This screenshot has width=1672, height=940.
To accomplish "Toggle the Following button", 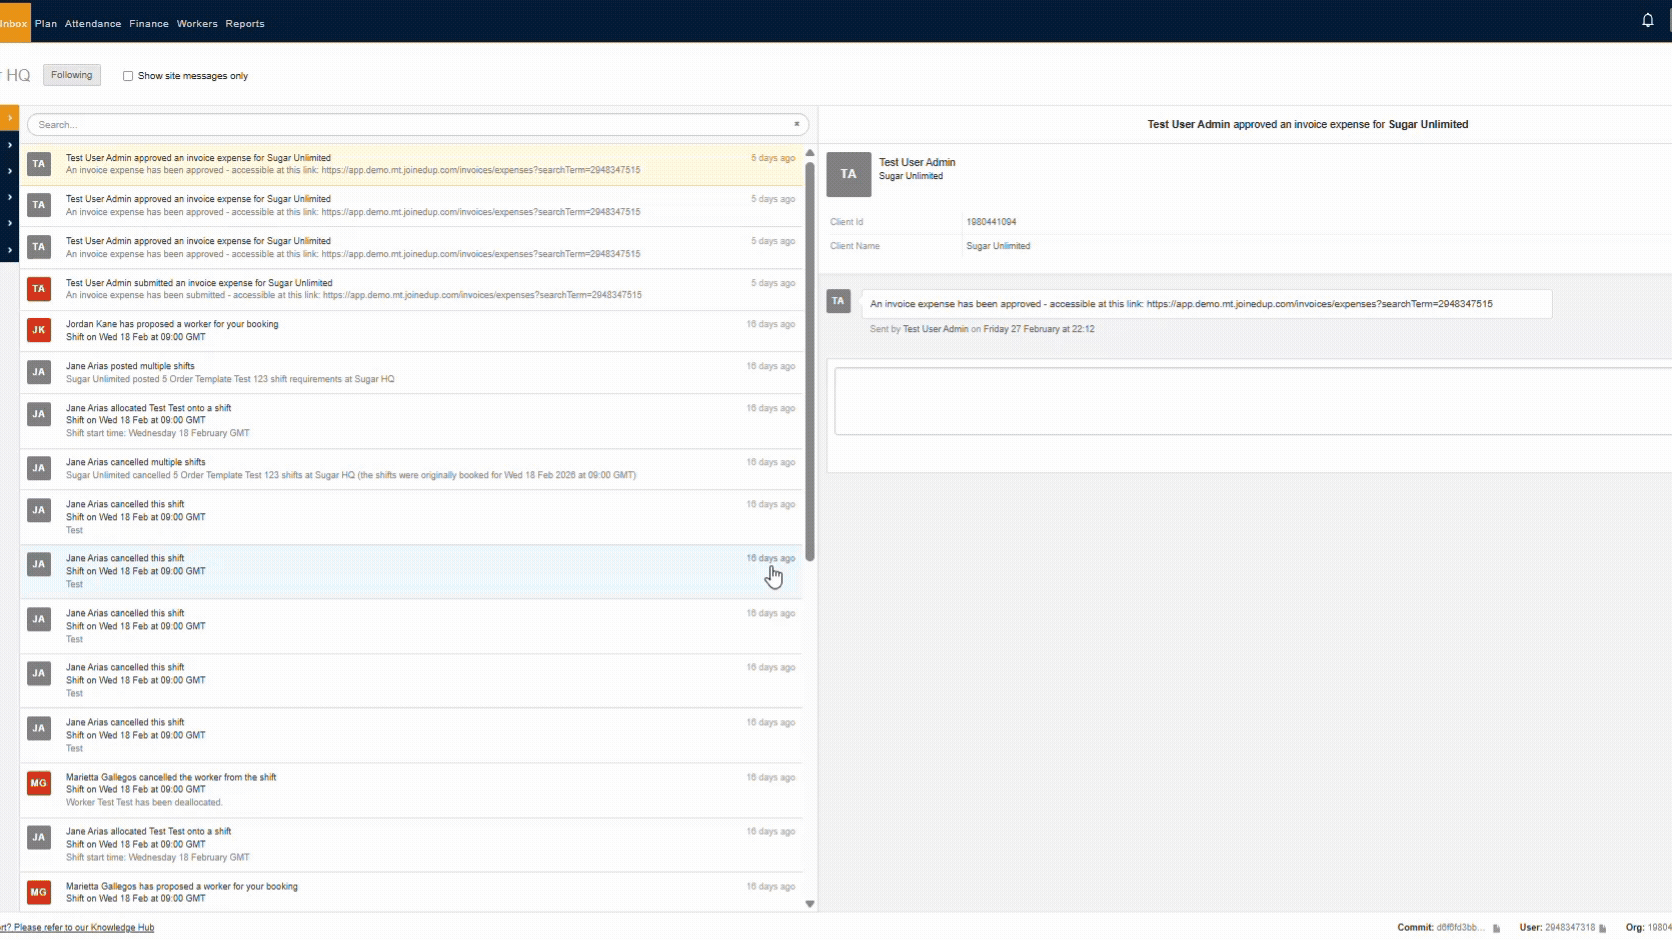I will pos(71,75).
